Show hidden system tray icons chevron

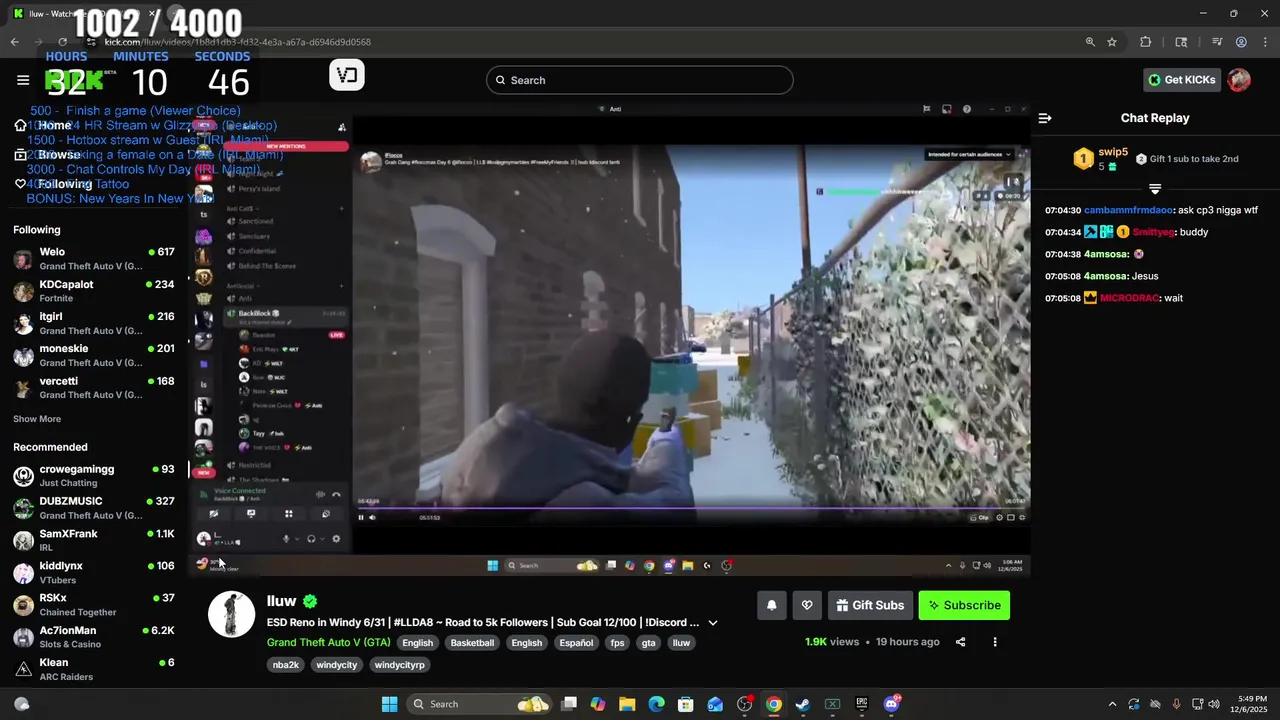tap(1112, 704)
